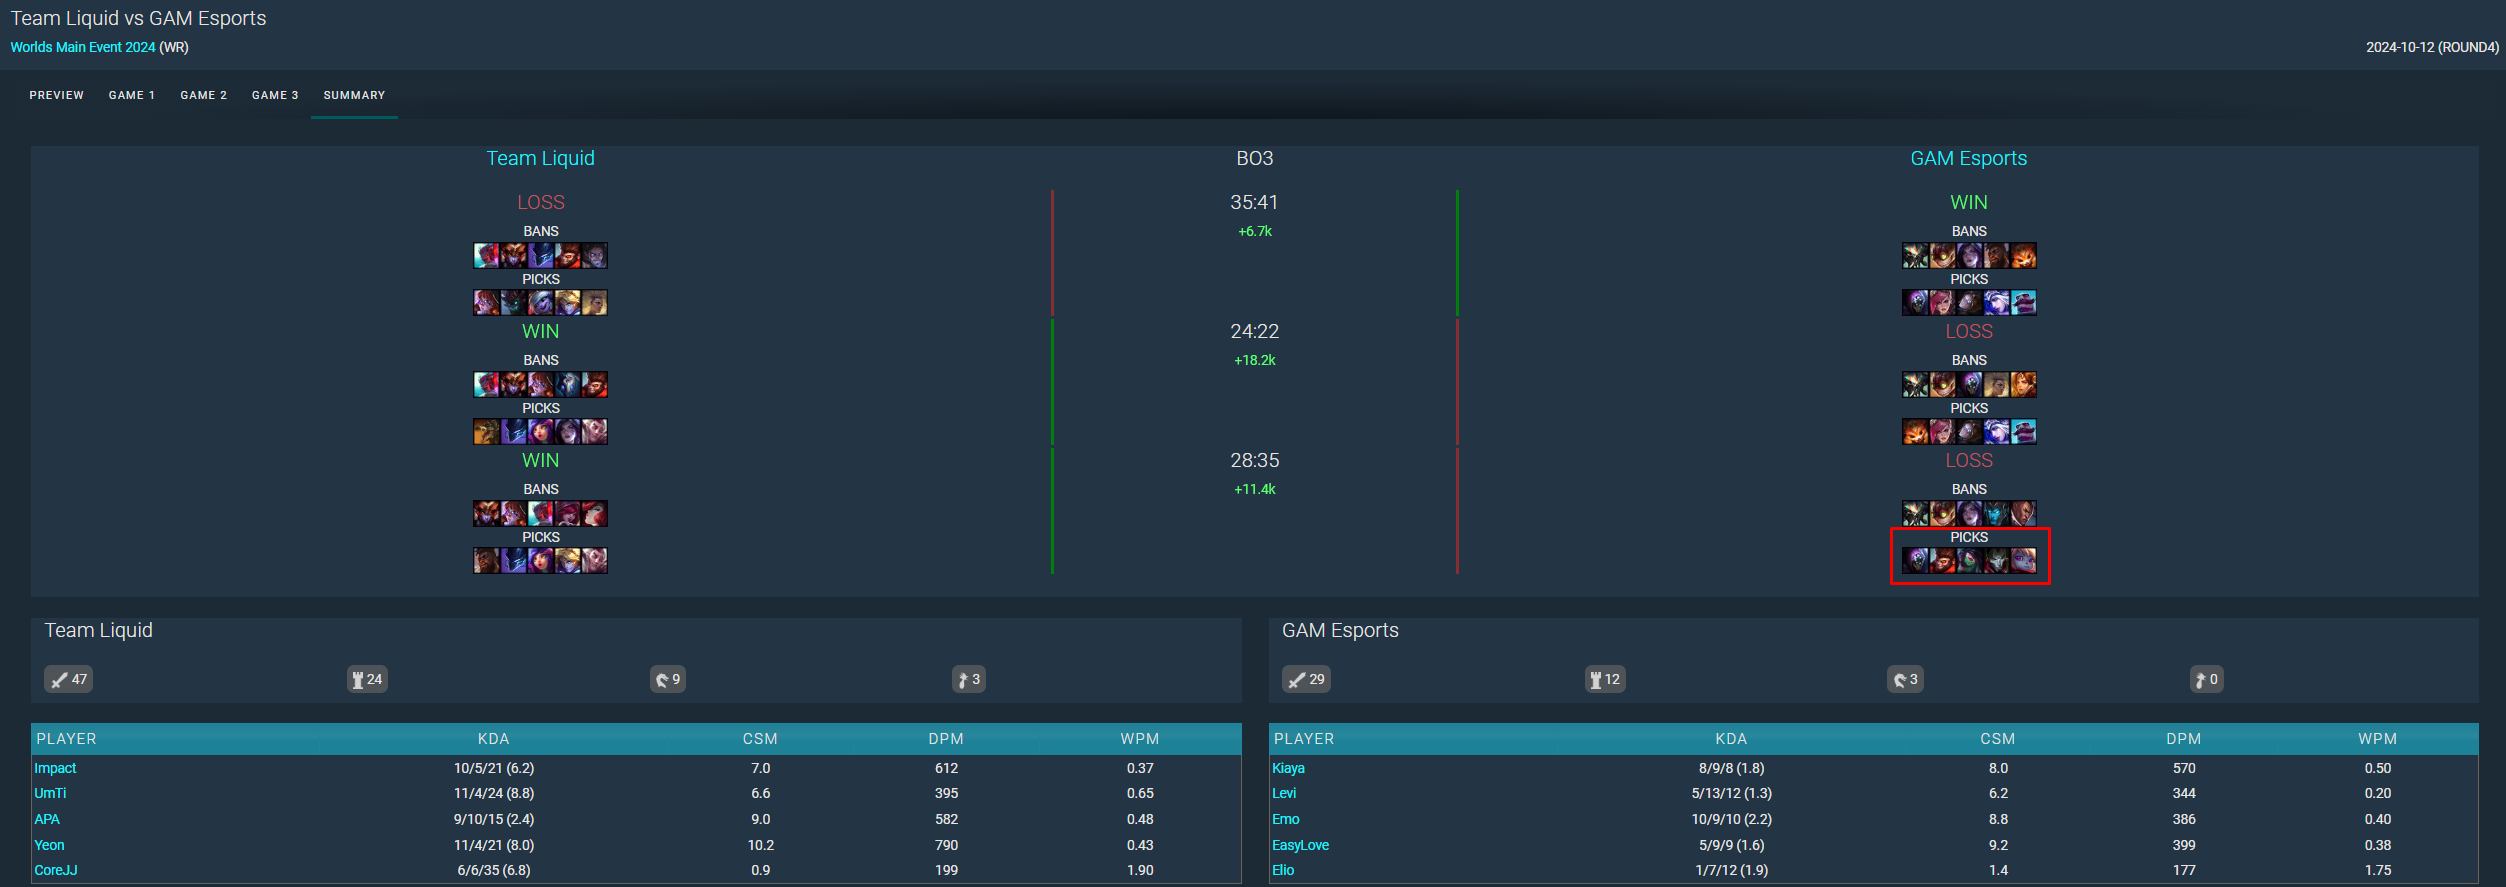
Task: Click Team Liquid's dragons badge showing 9
Action: click(668, 680)
